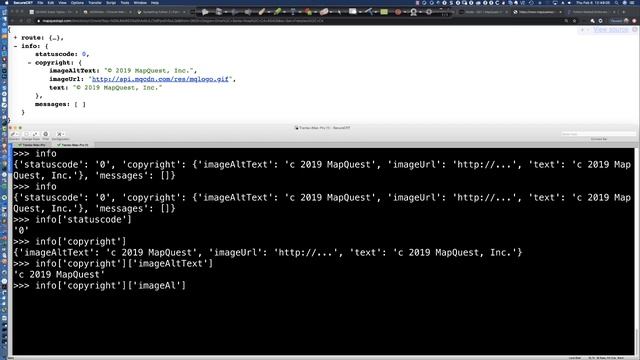Click the terminal line info['statuscode']
Image resolution: width=640 pixels, height=360 pixels.
pos(72,220)
